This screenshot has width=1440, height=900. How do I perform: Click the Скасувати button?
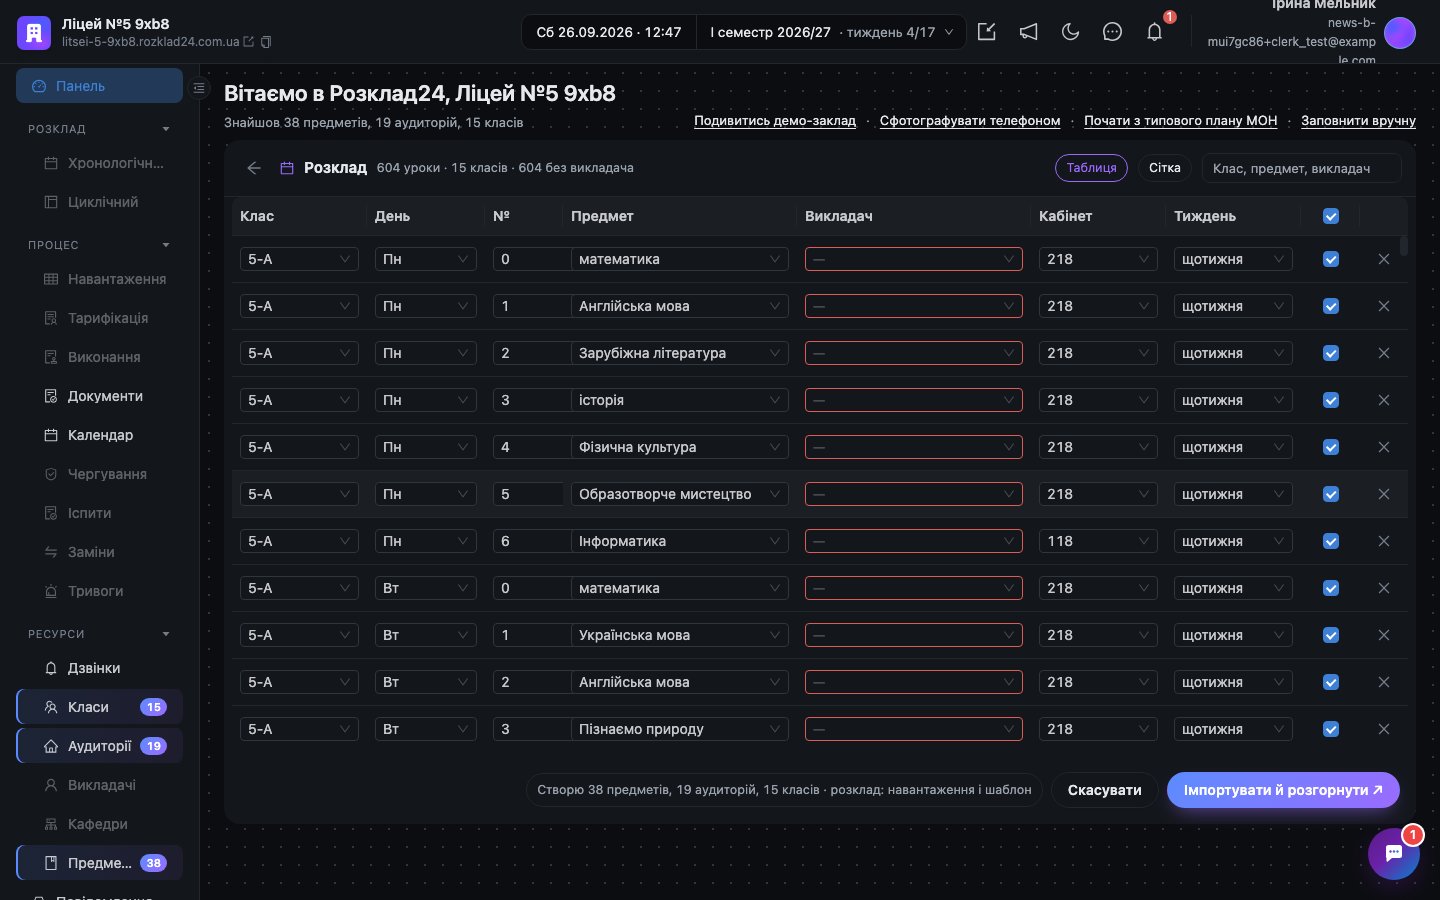coord(1104,790)
